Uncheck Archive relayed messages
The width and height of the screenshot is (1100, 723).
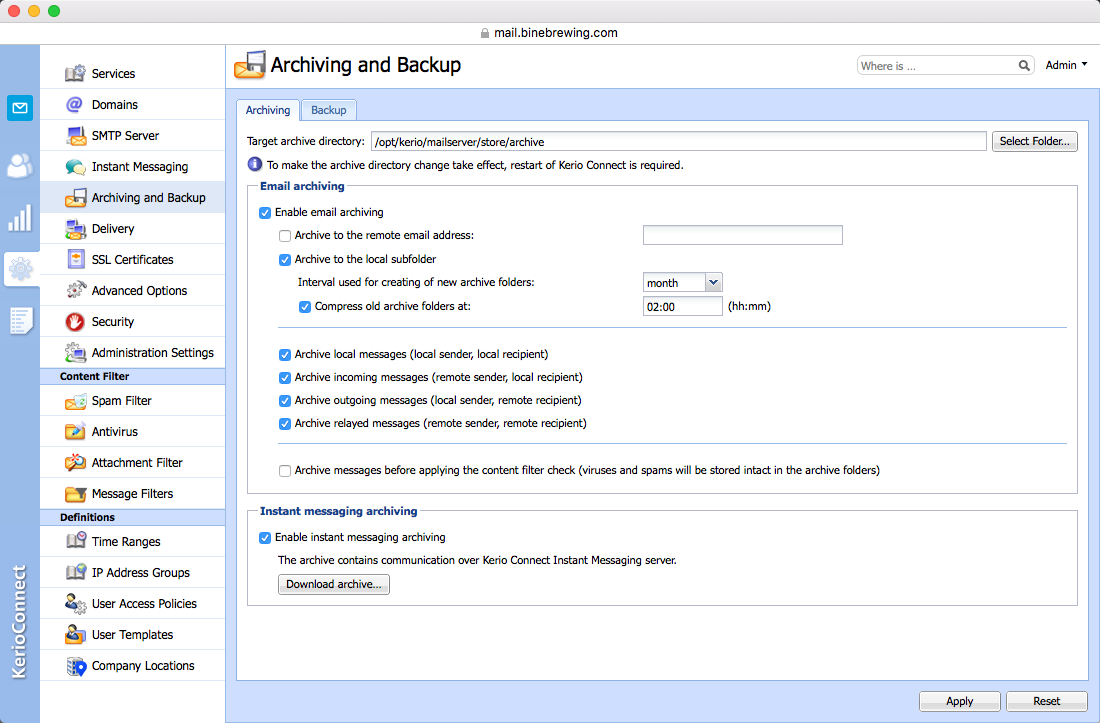[x=285, y=424]
